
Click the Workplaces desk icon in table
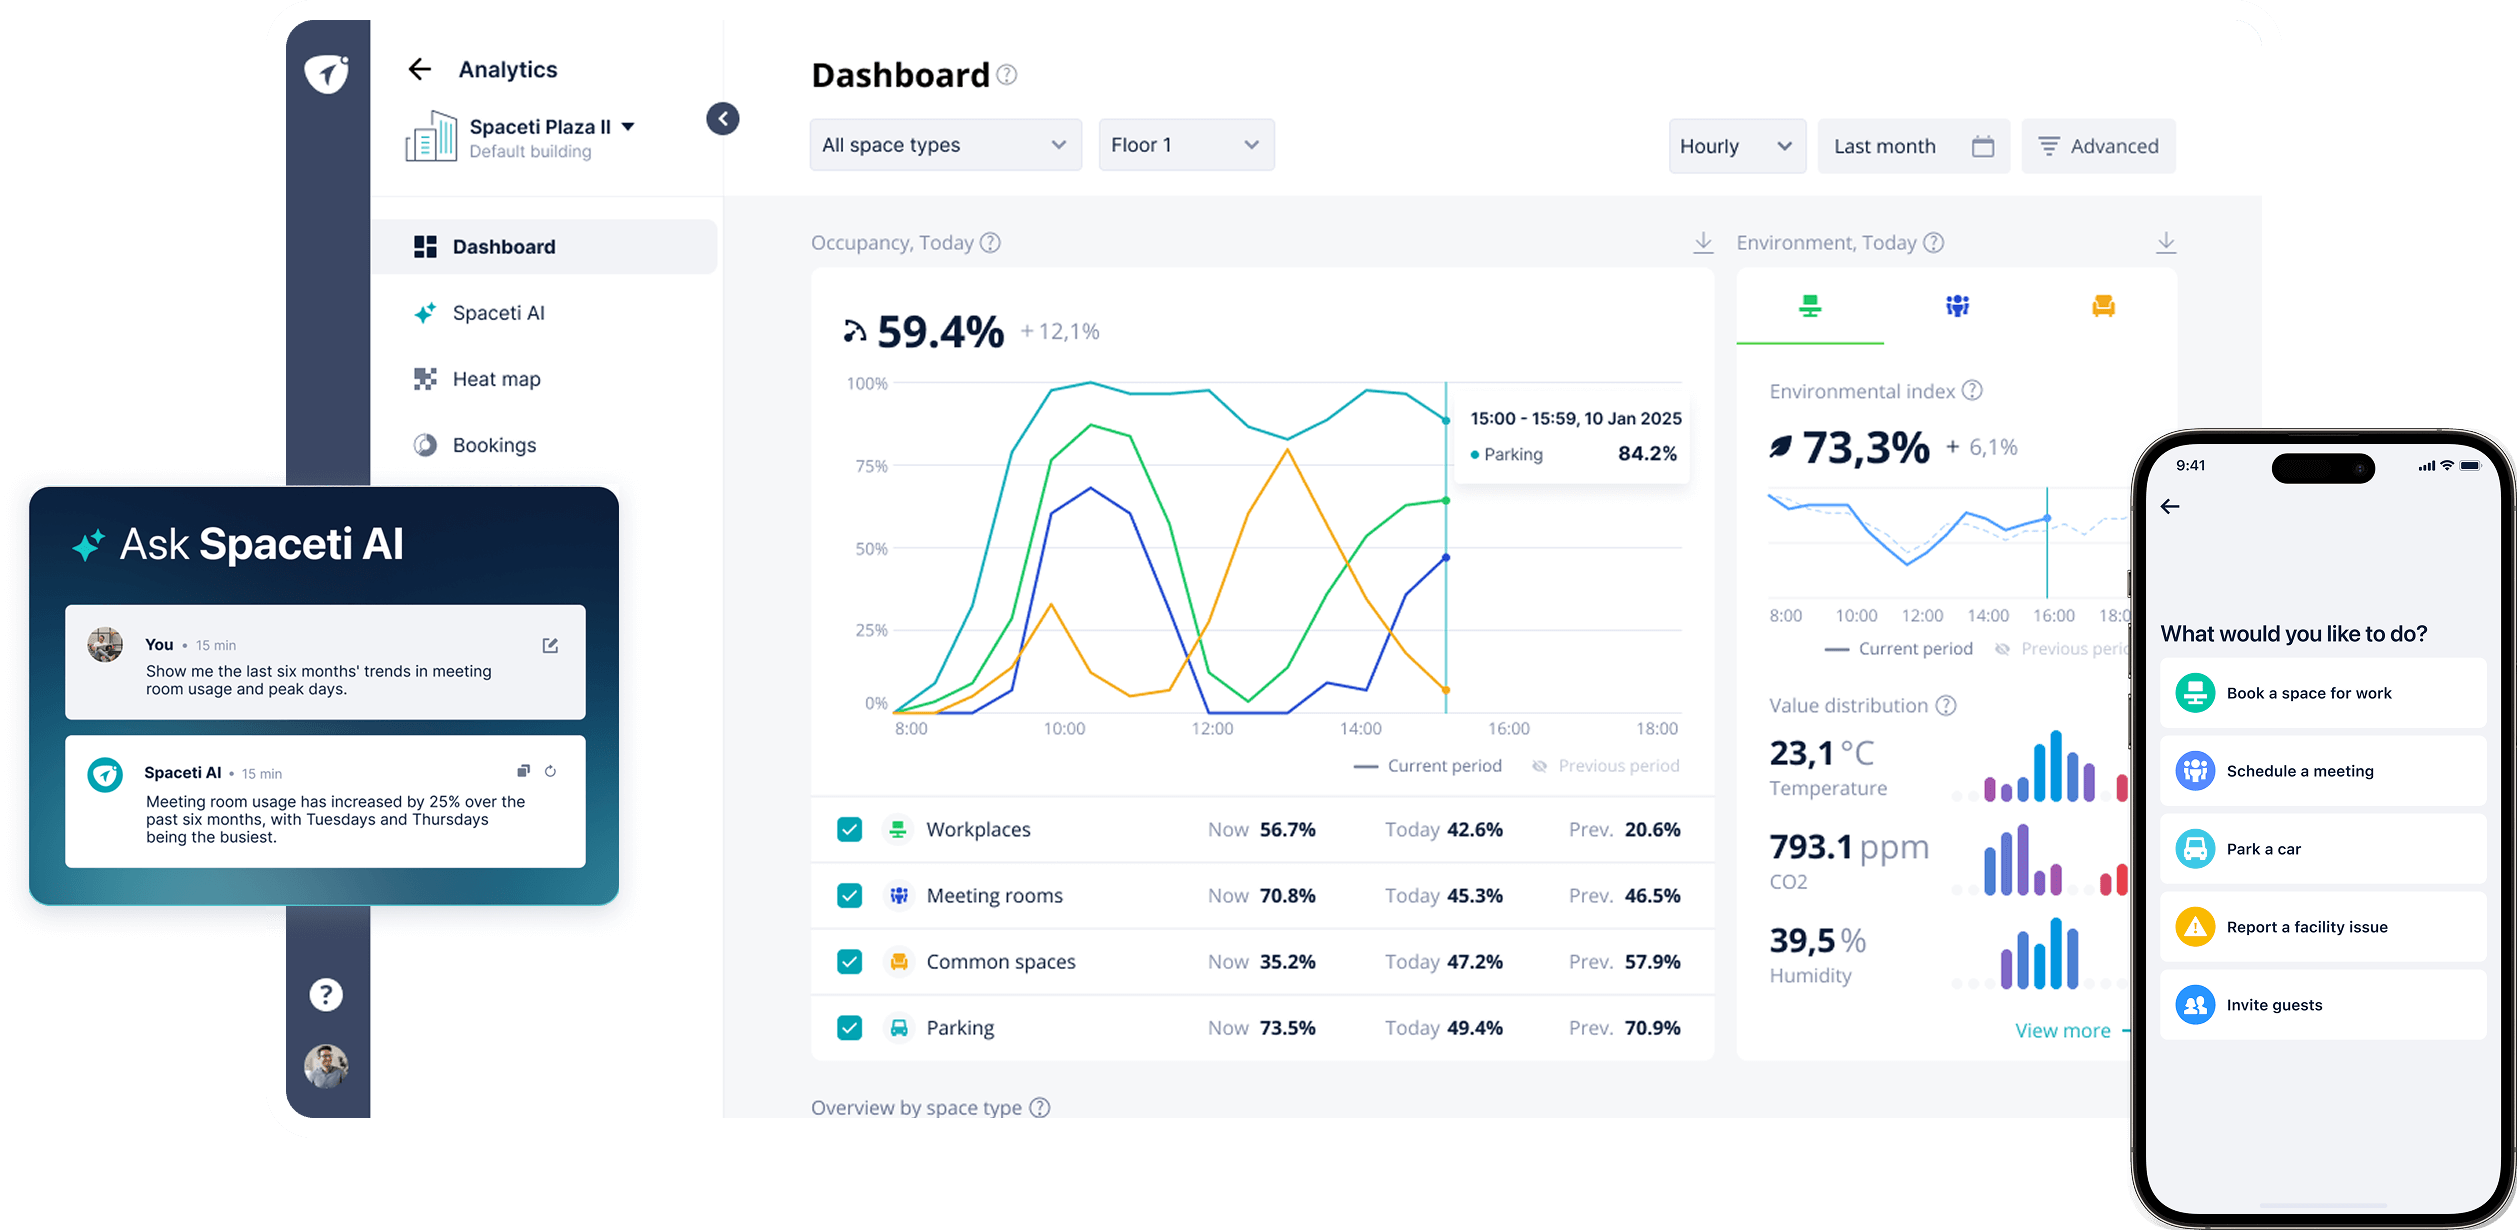[x=898, y=829]
